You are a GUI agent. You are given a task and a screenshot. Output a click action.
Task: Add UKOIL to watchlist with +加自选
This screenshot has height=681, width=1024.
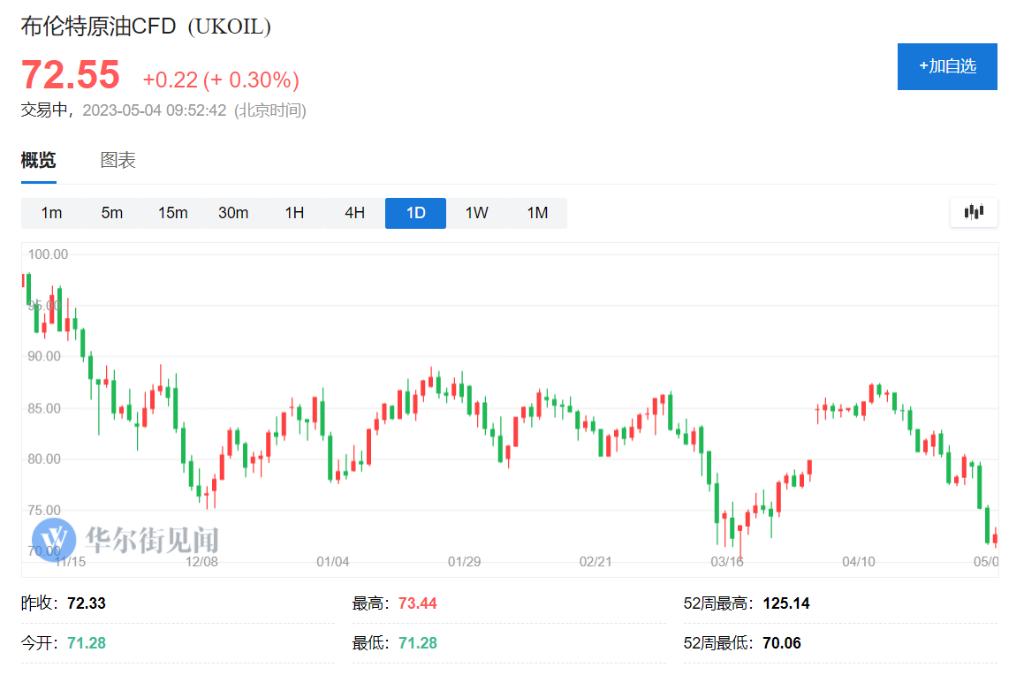[x=946, y=66]
